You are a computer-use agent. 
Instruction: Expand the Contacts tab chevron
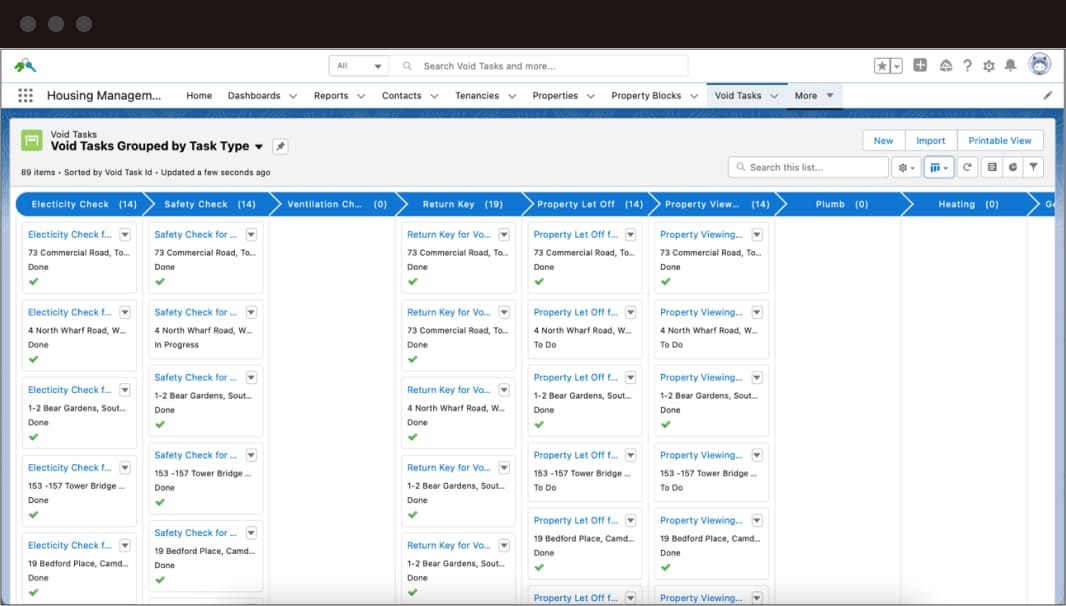(434, 96)
